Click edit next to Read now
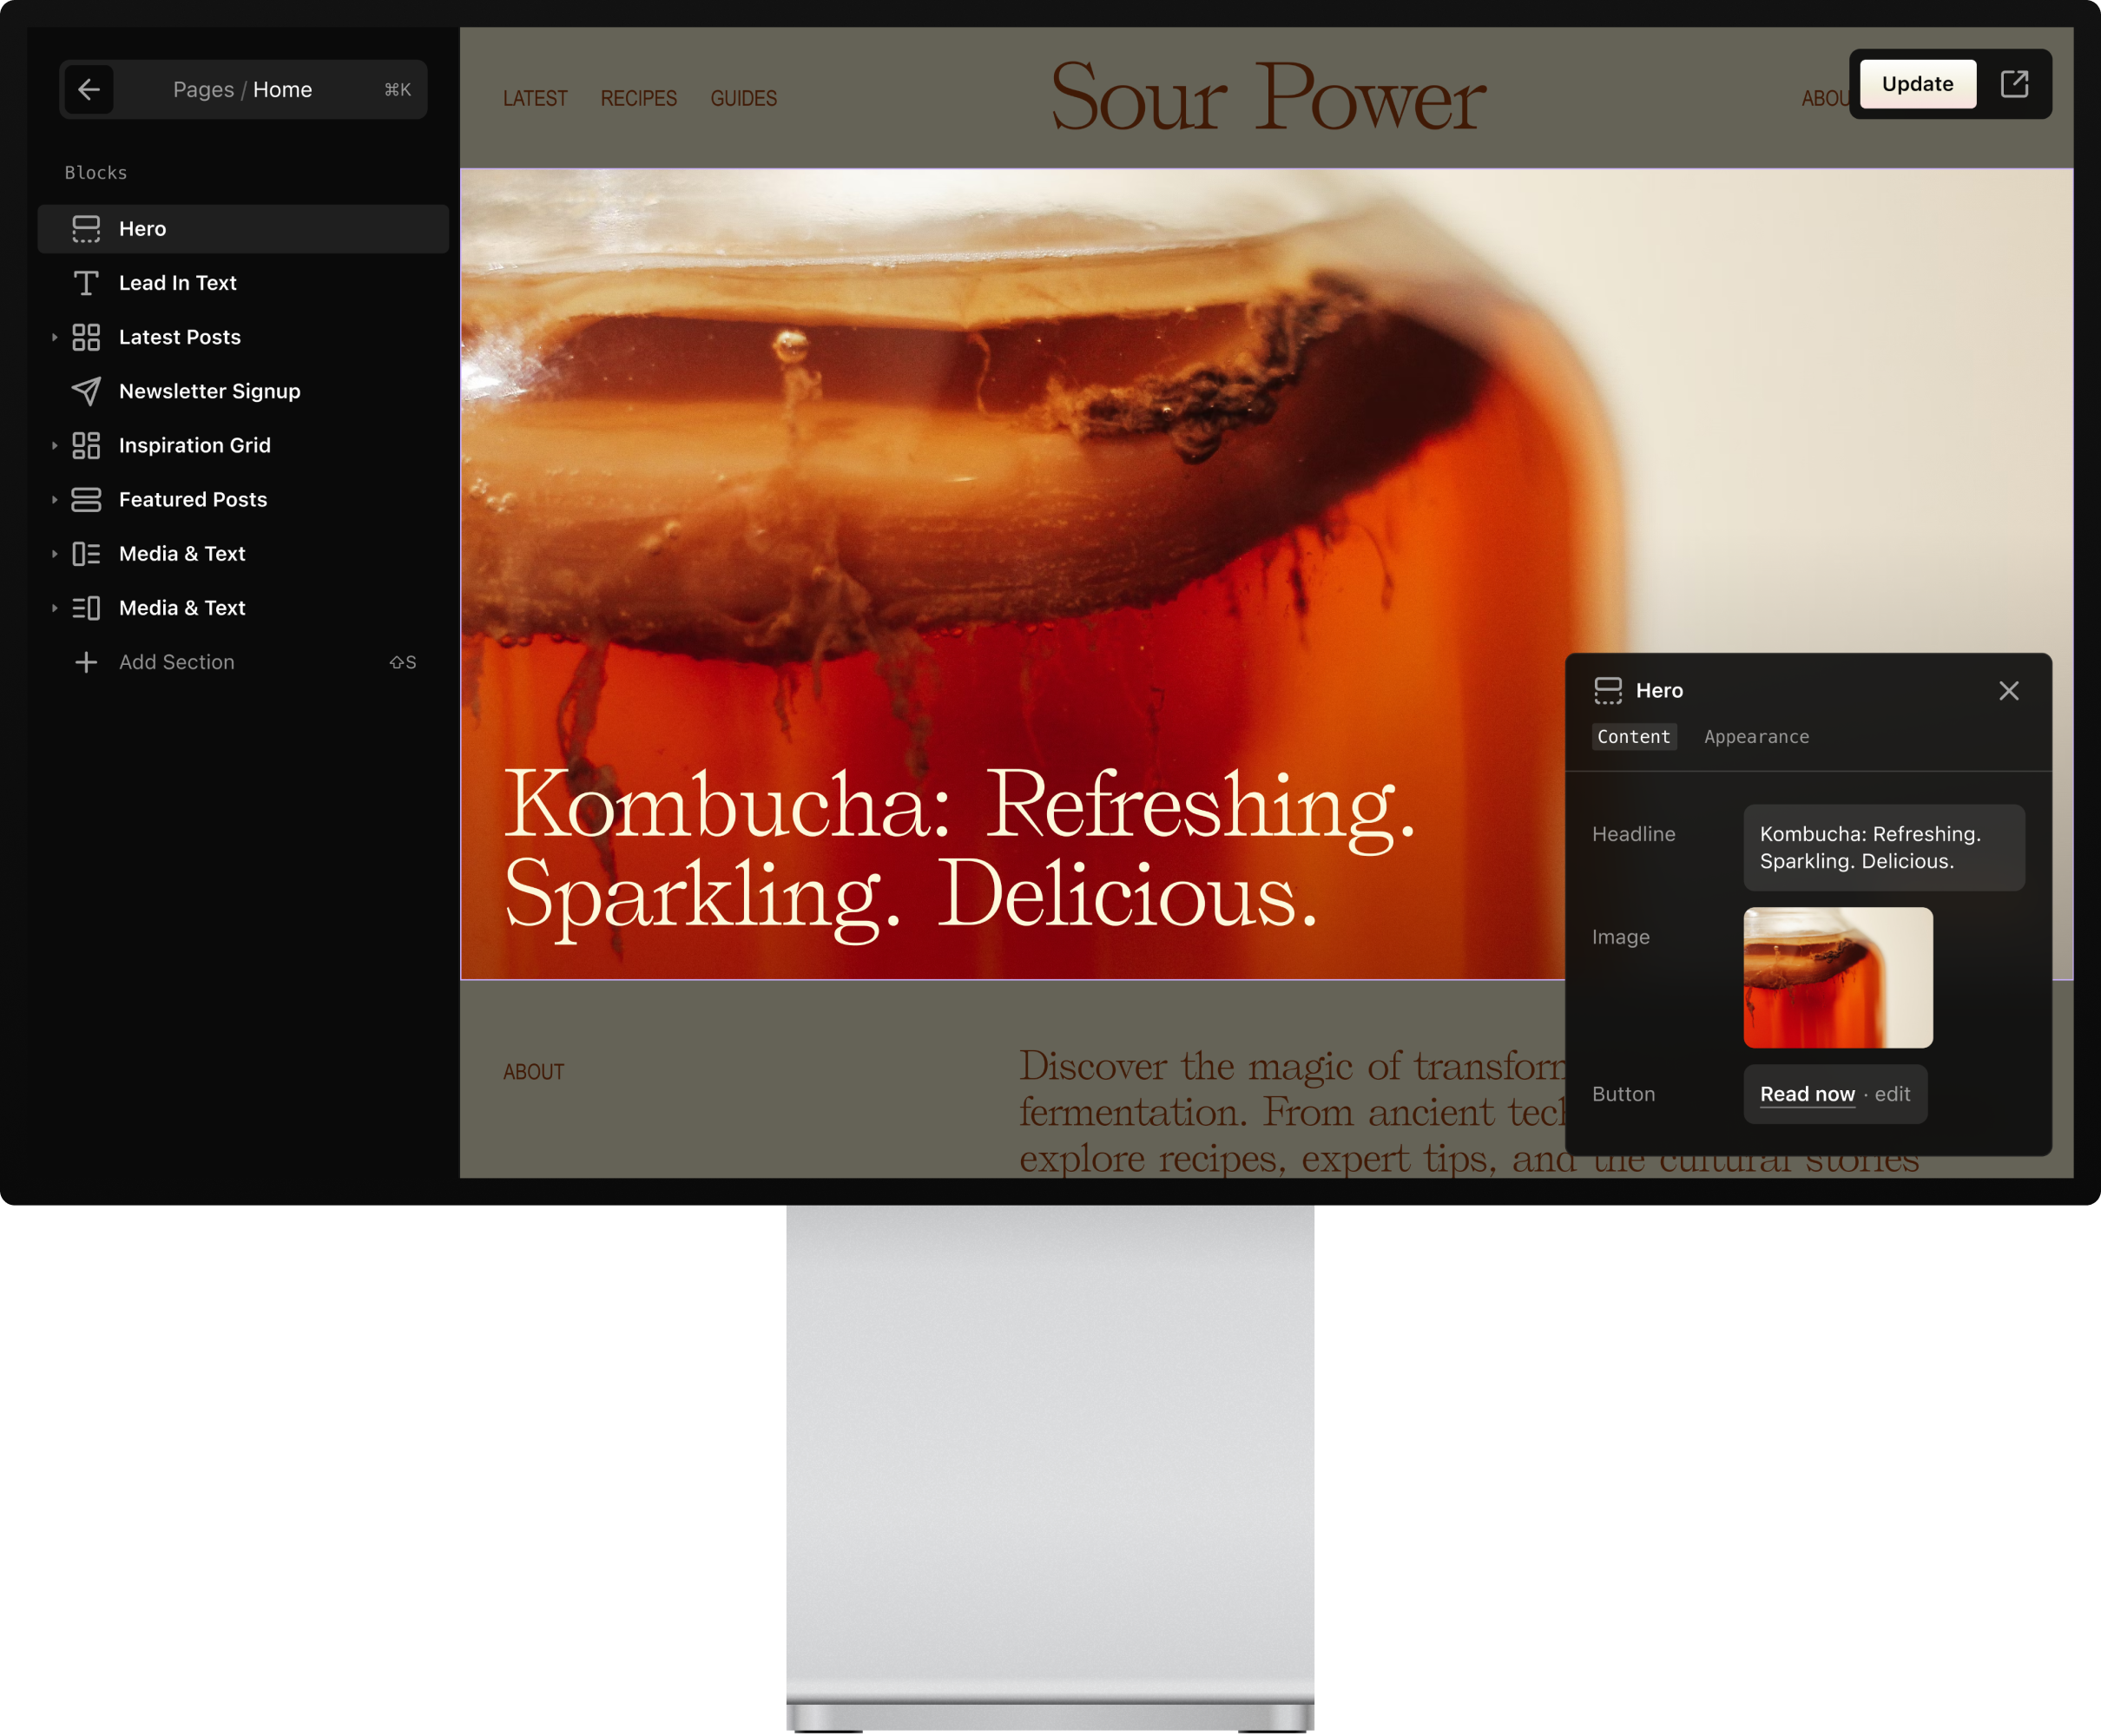The image size is (2101, 1736). (x=1892, y=1094)
